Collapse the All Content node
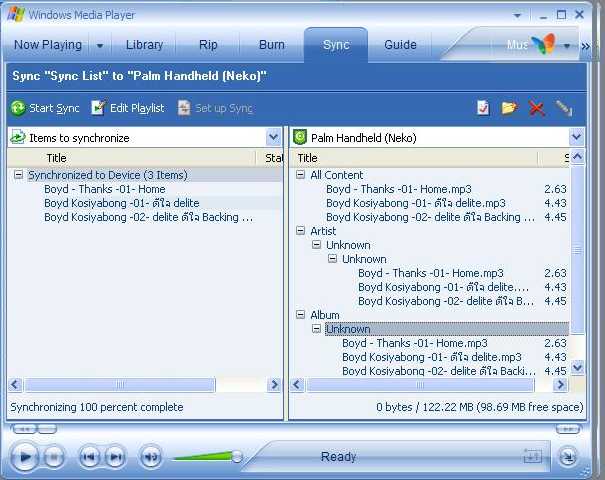 pyautogui.click(x=300, y=174)
